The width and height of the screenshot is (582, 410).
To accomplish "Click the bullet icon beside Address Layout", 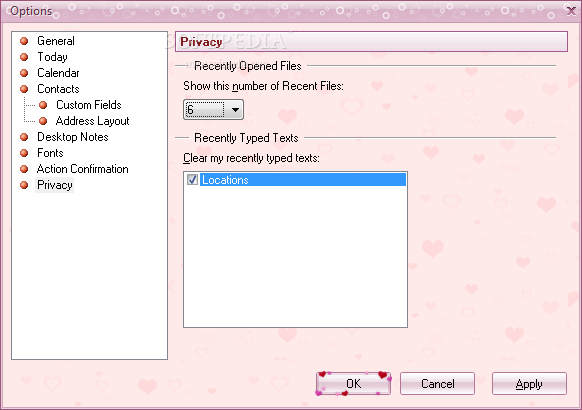I will (43, 121).
